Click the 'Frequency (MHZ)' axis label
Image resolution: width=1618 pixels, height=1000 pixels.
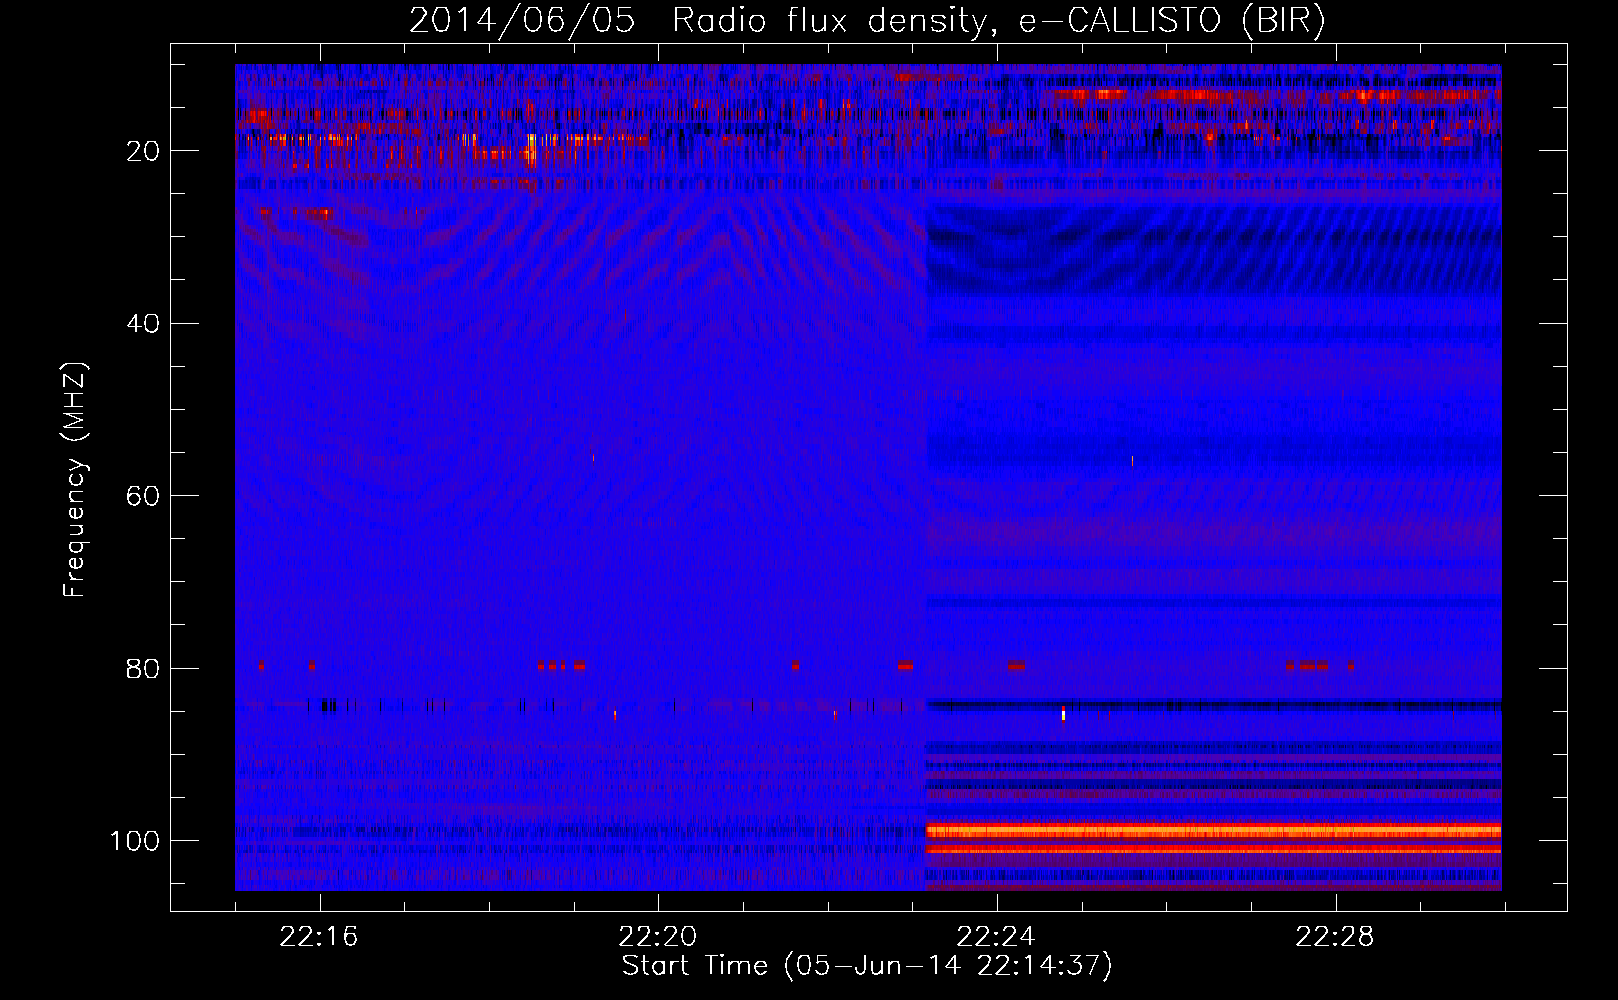(x=75, y=479)
